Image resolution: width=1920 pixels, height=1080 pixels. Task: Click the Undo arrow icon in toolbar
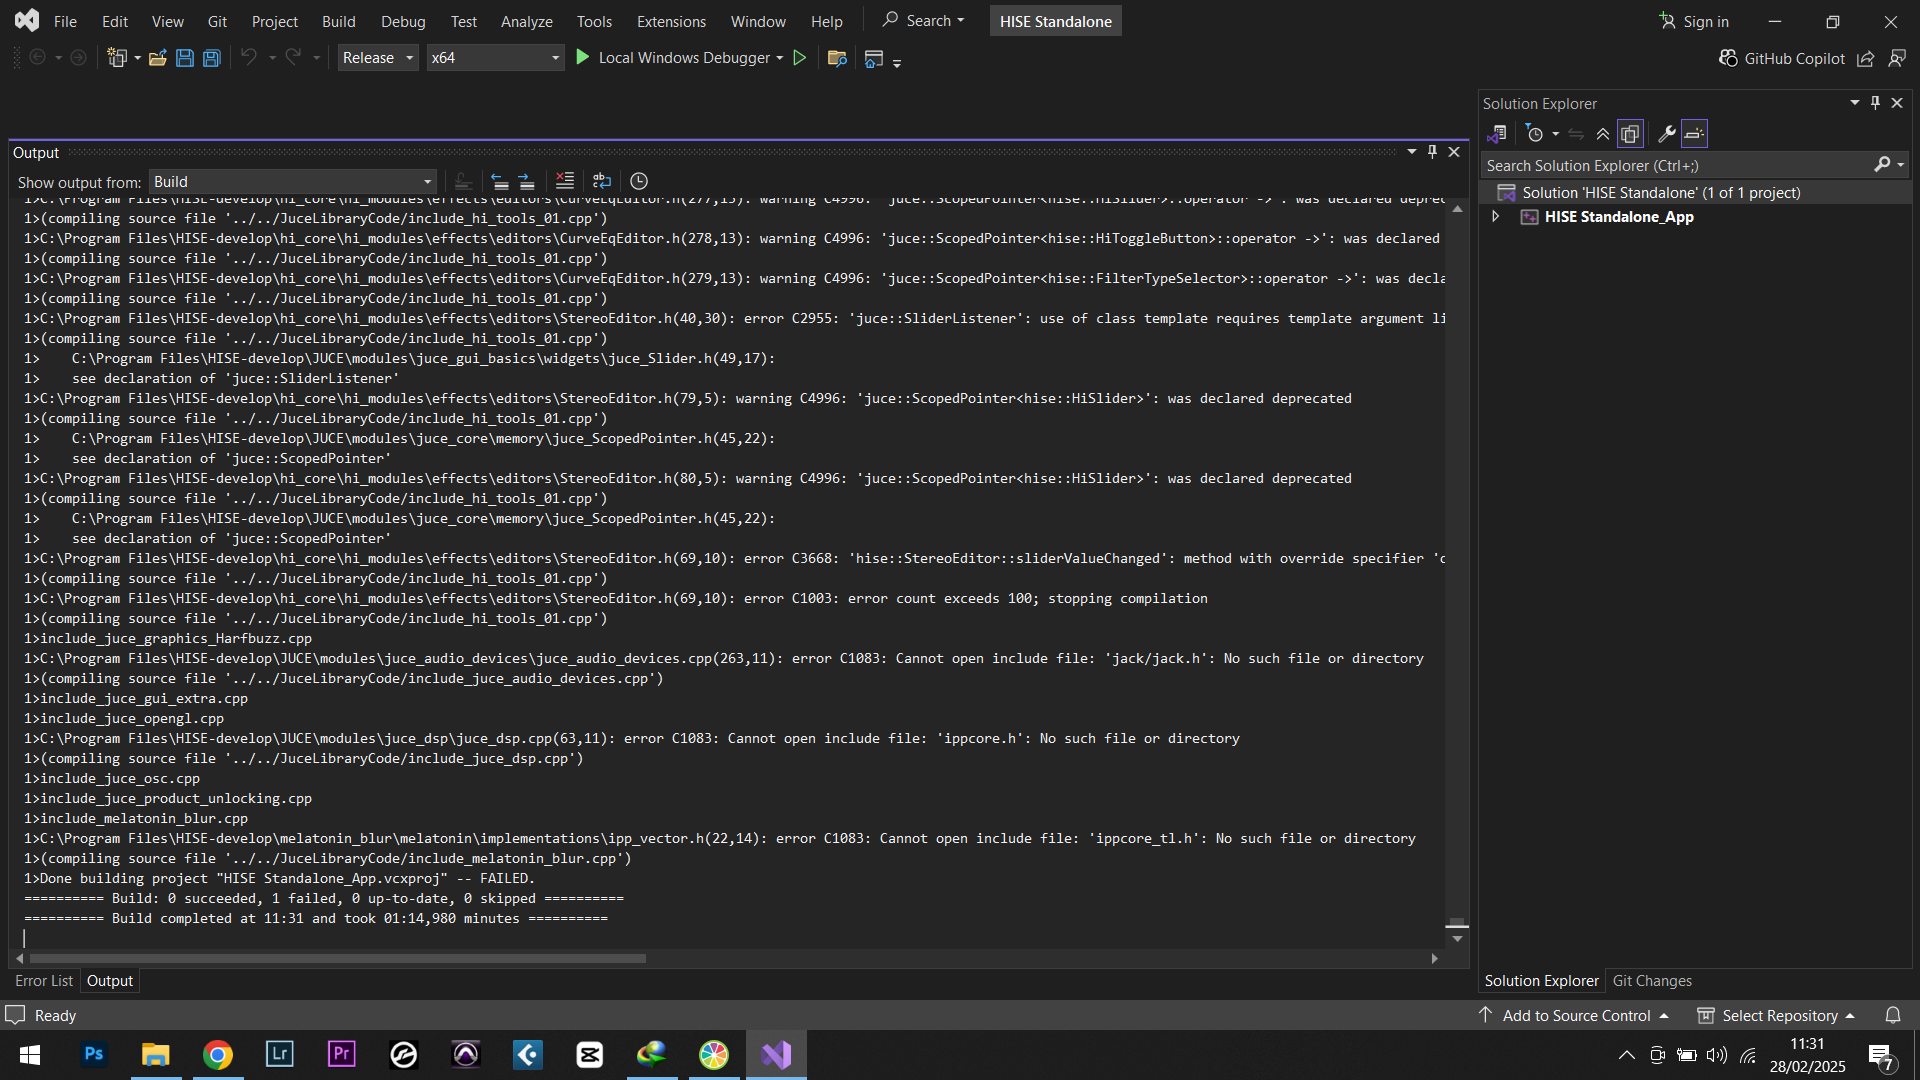coord(249,58)
